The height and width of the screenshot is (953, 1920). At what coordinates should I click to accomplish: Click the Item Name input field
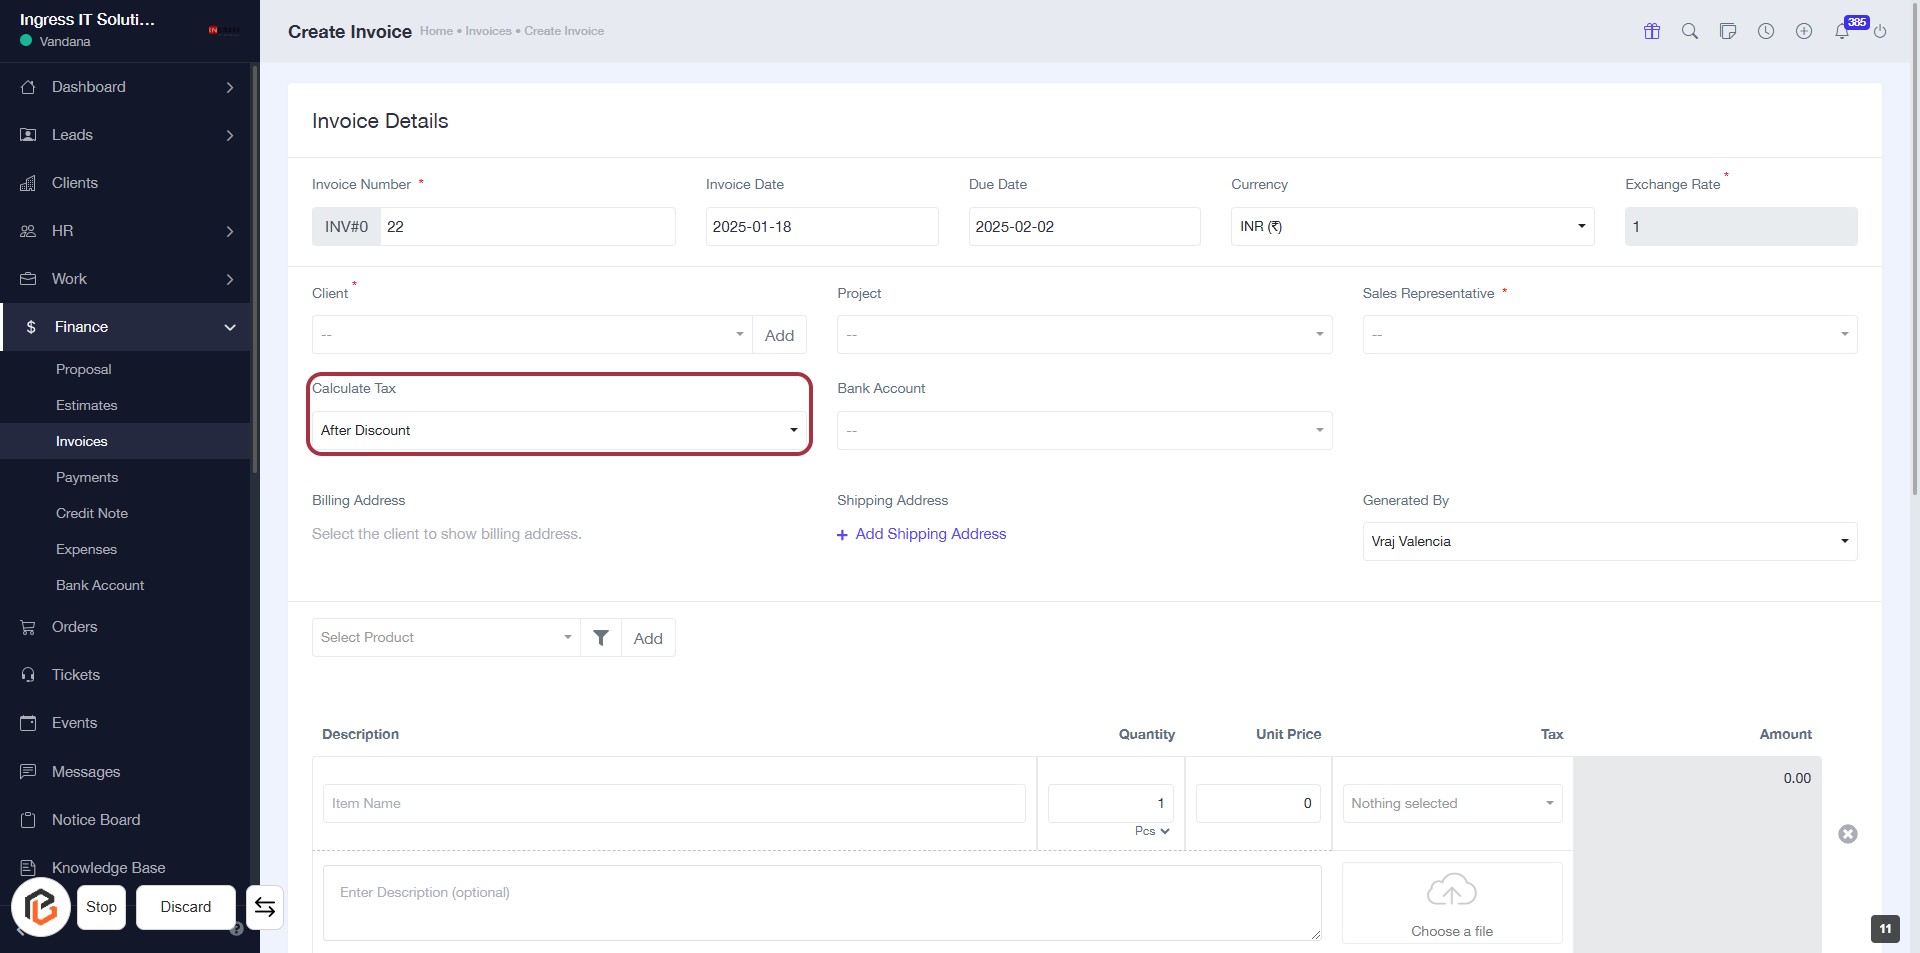click(674, 803)
